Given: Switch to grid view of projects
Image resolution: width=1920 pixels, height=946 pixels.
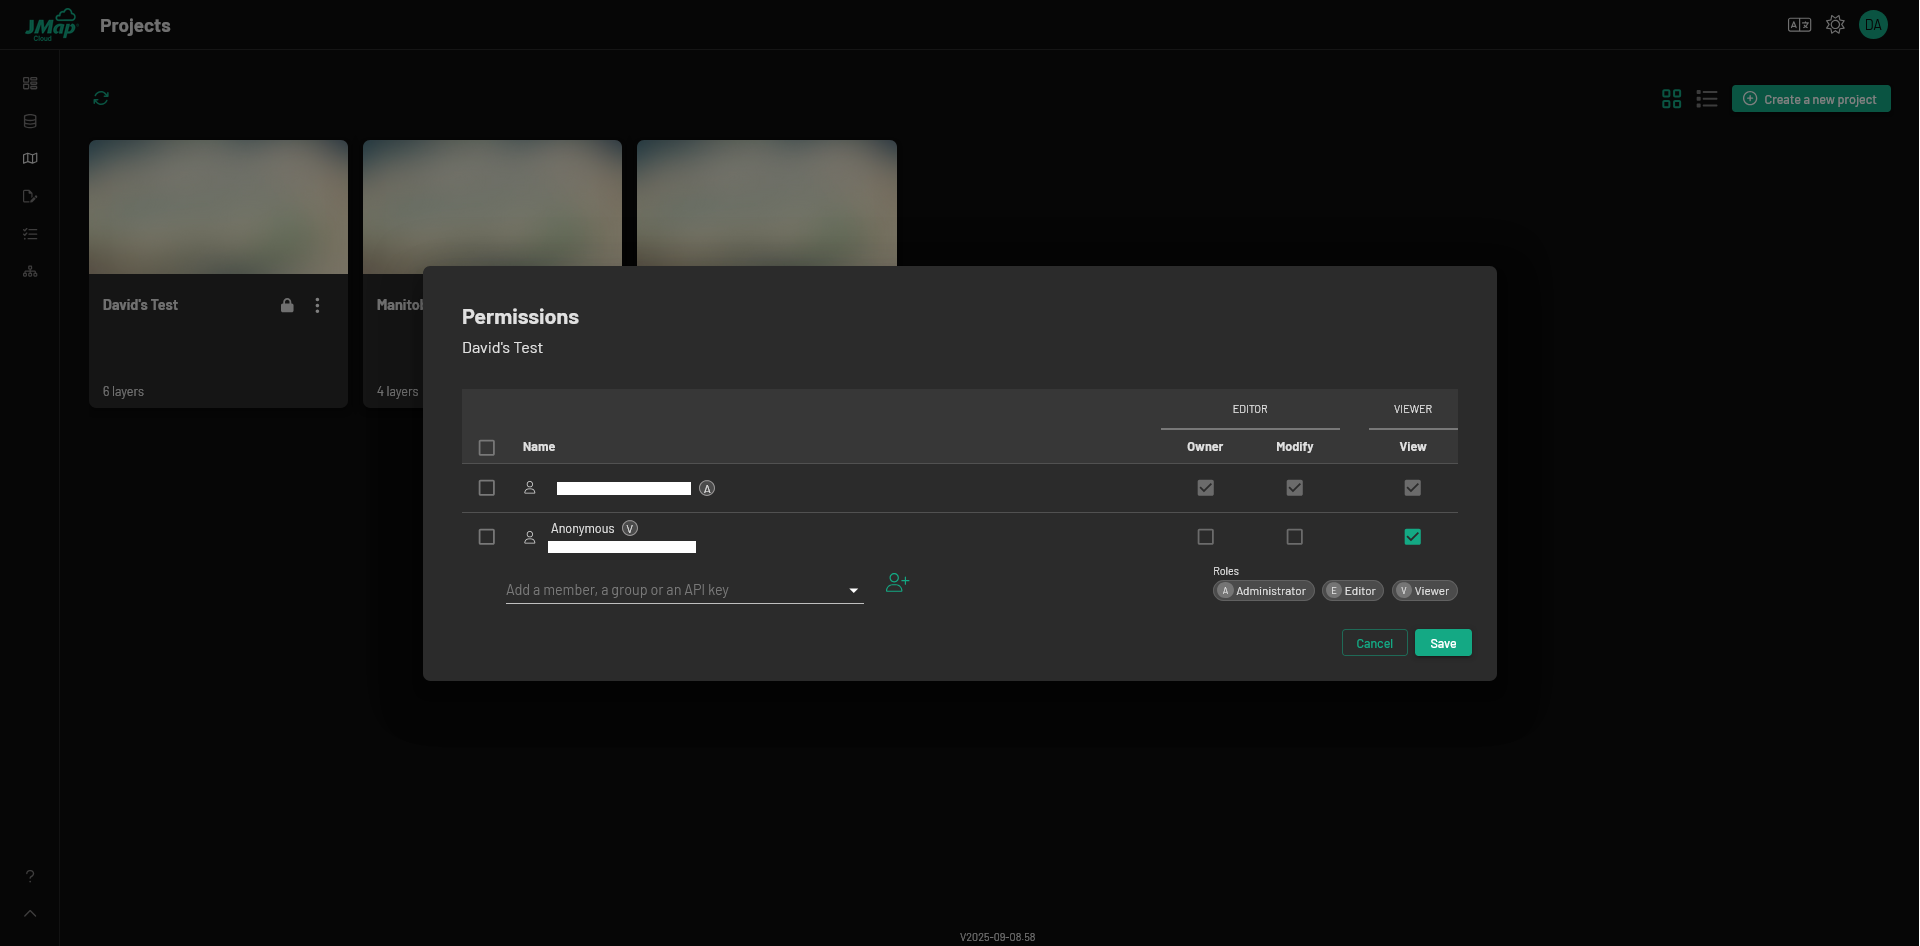Looking at the screenshot, I should point(1671,99).
